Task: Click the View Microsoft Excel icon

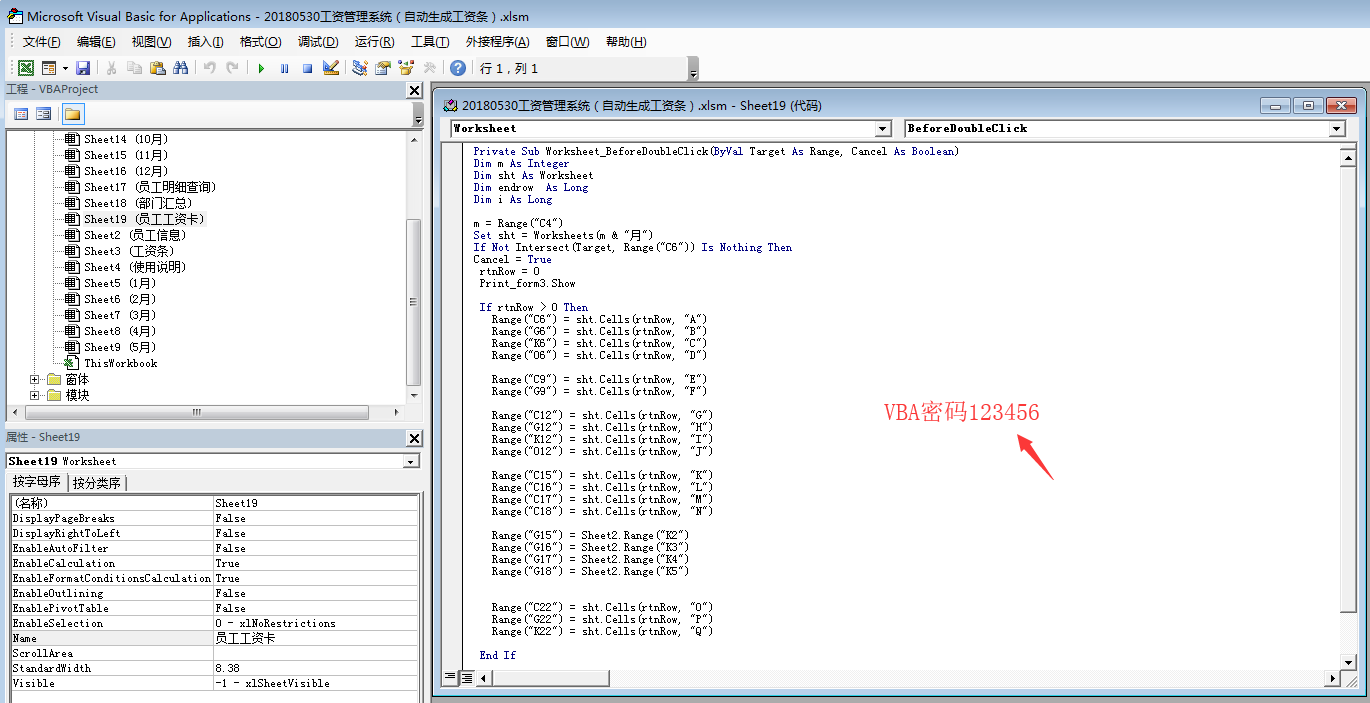Action: click(26, 68)
